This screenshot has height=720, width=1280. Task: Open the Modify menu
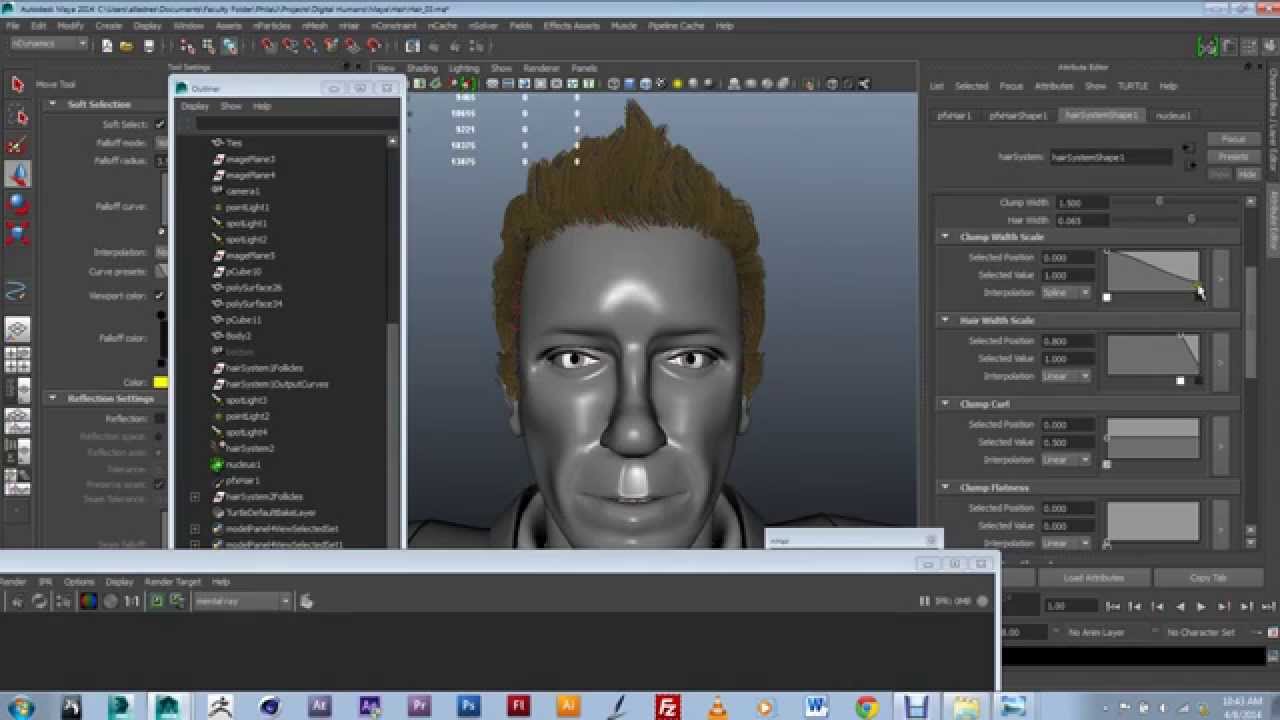click(70, 26)
